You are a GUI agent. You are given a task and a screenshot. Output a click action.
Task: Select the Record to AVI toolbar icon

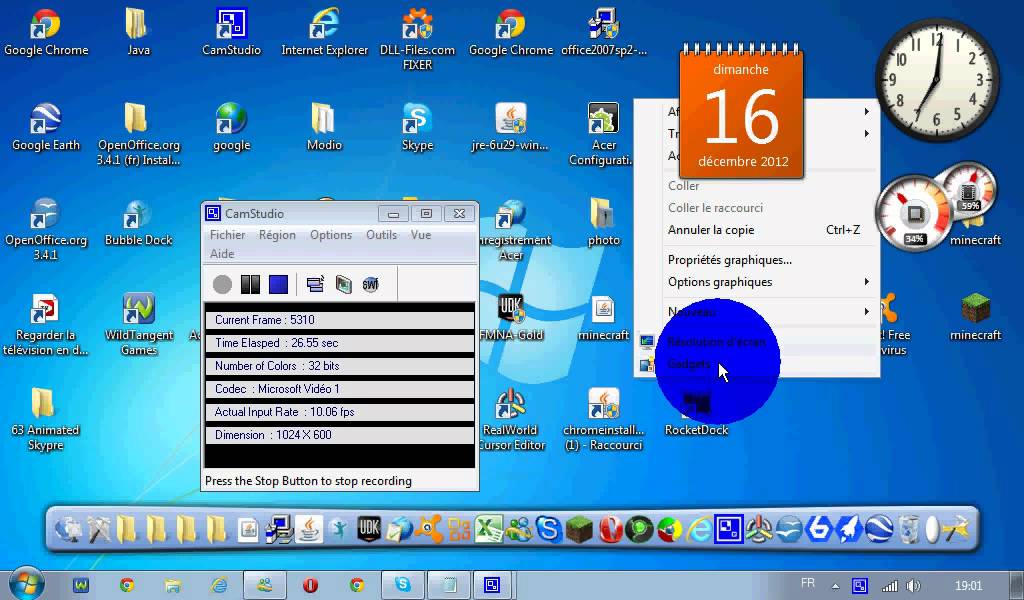344,285
